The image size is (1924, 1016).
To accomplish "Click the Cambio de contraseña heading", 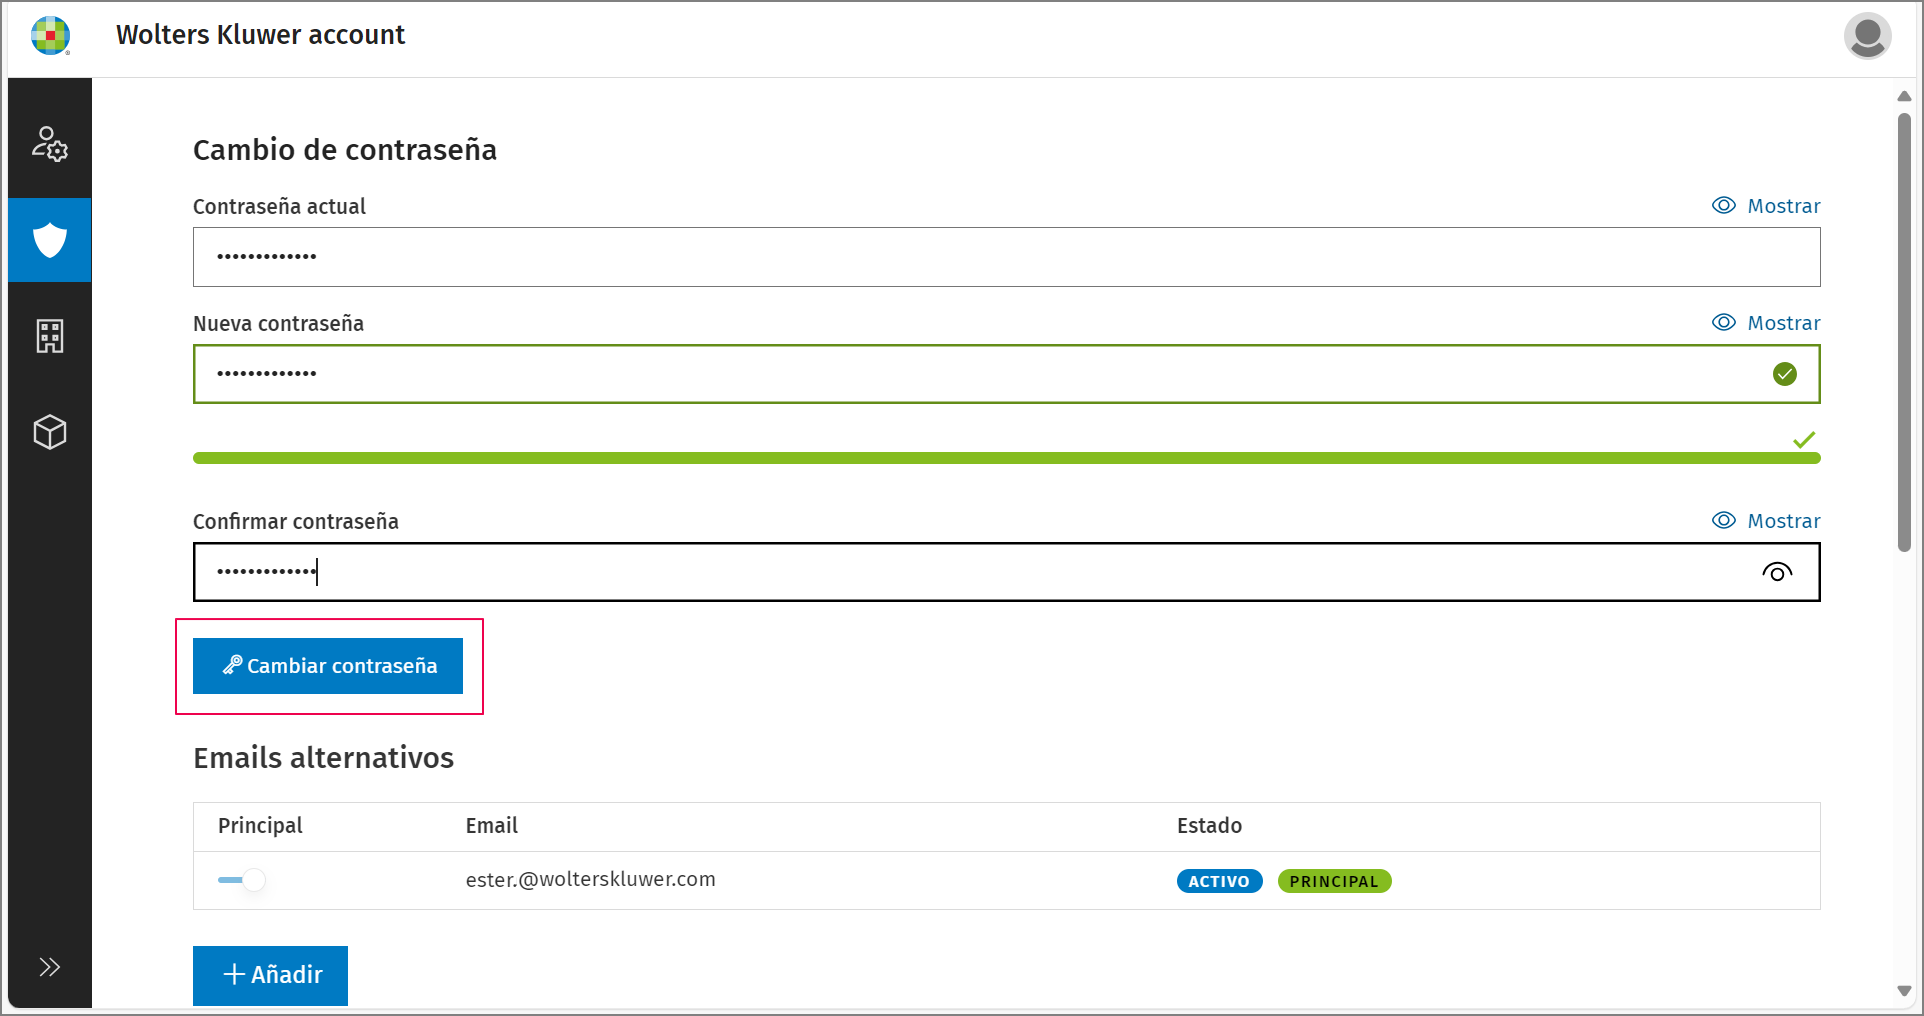I will click(x=345, y=150).
